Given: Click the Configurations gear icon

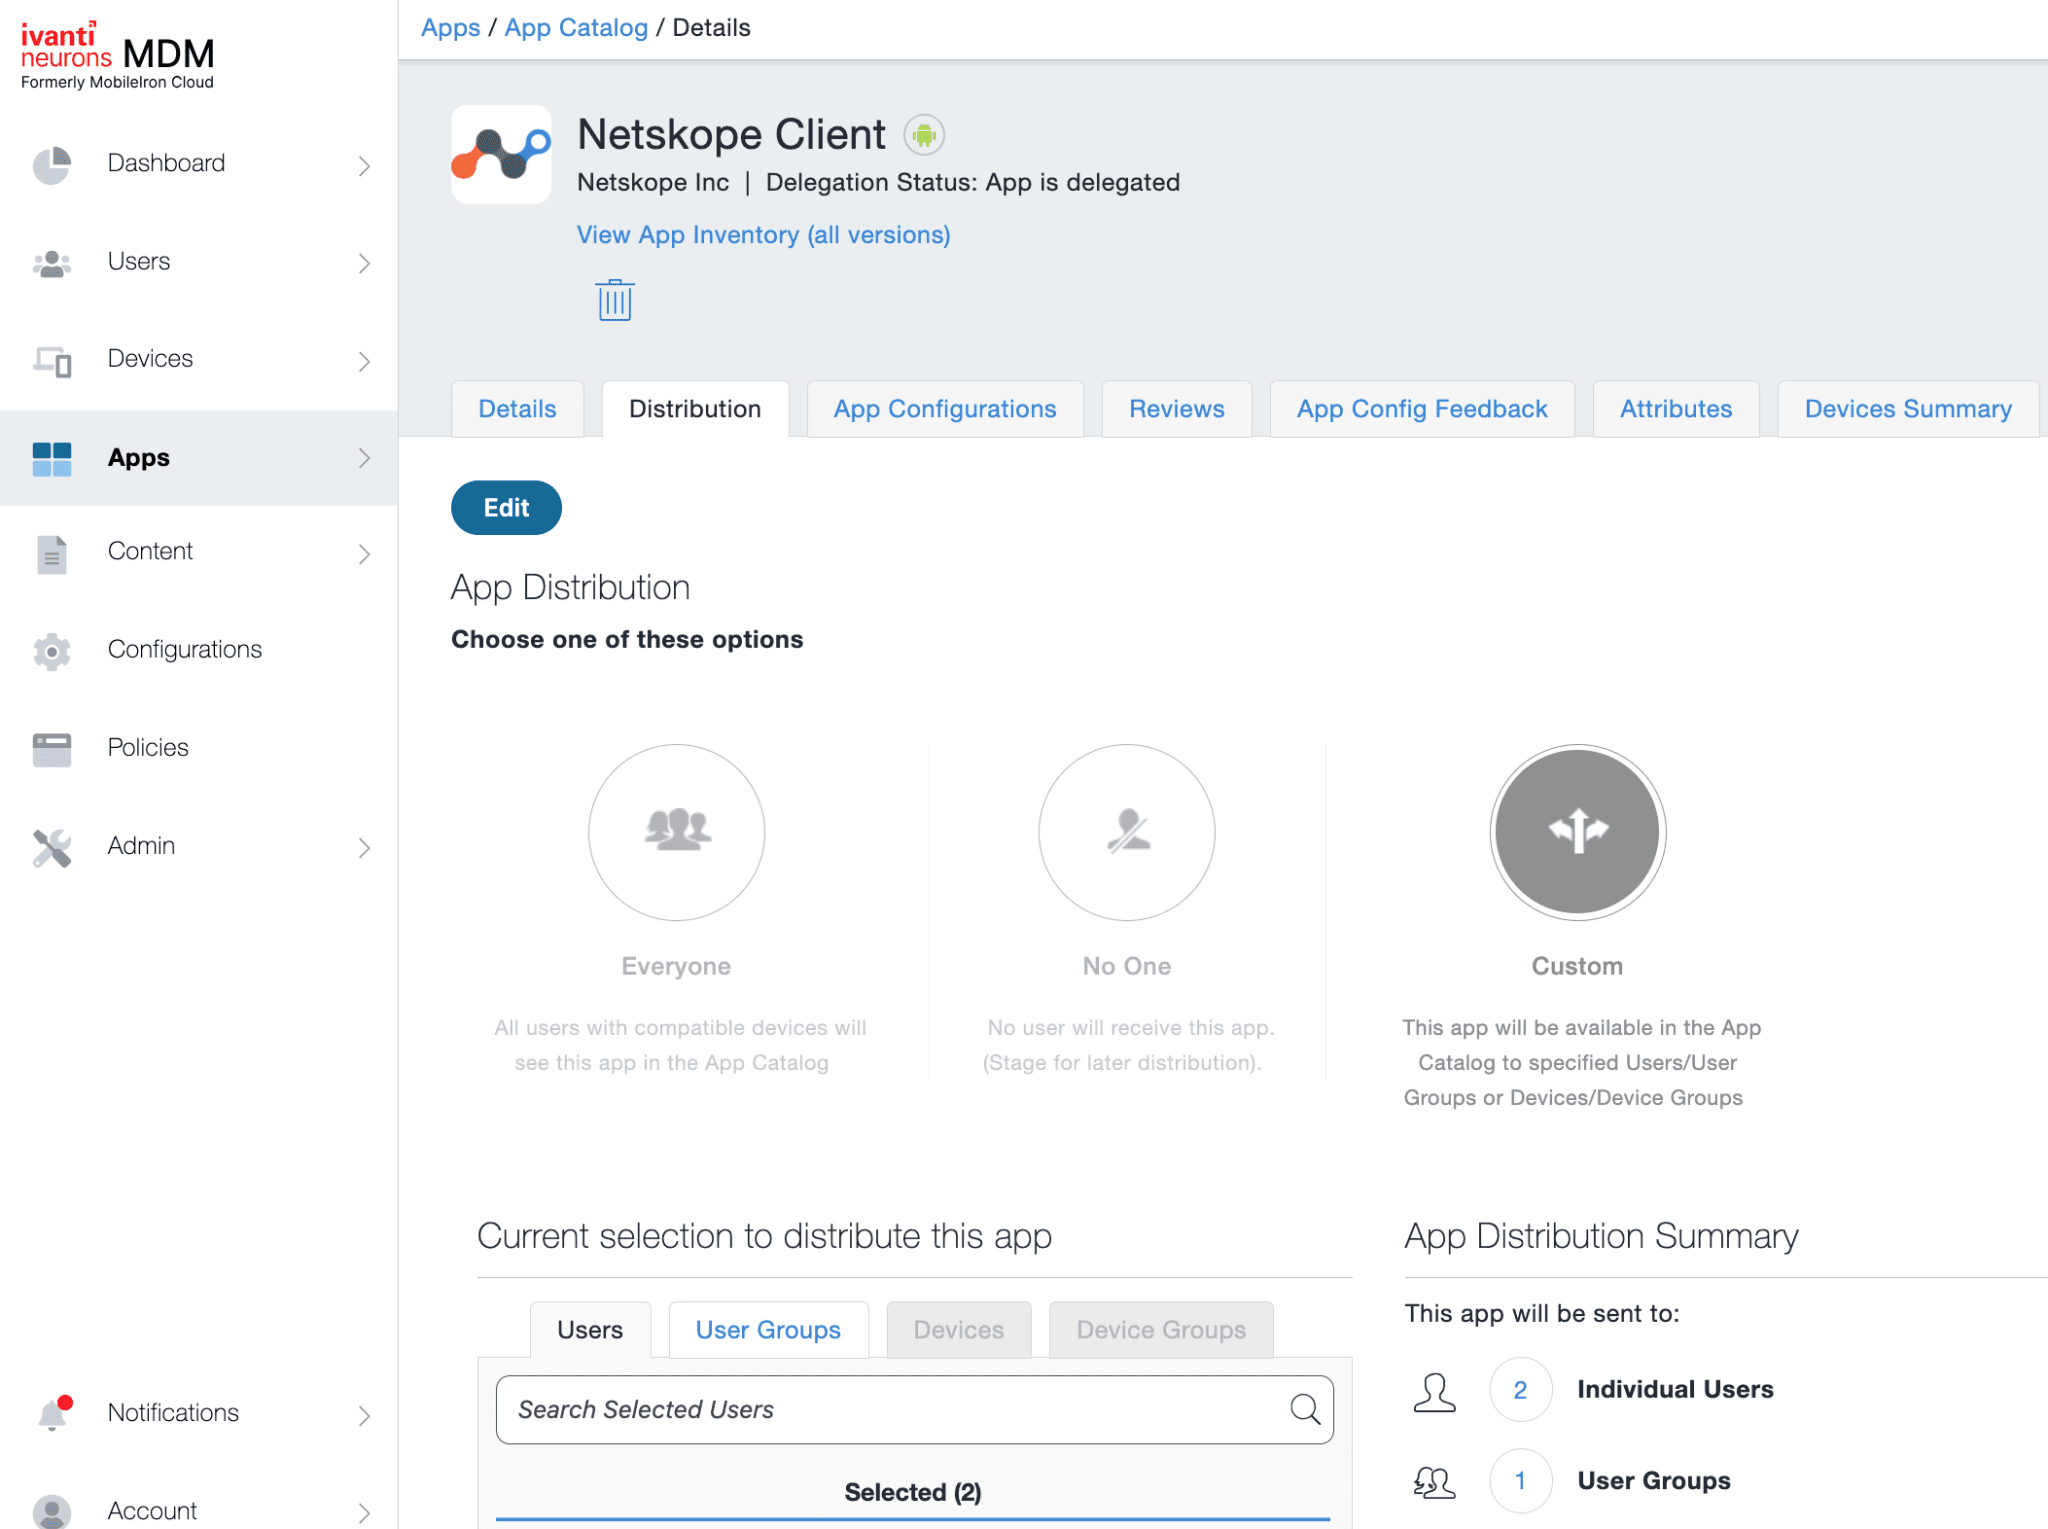Looking at the screenshot, I should pos(51,650).
